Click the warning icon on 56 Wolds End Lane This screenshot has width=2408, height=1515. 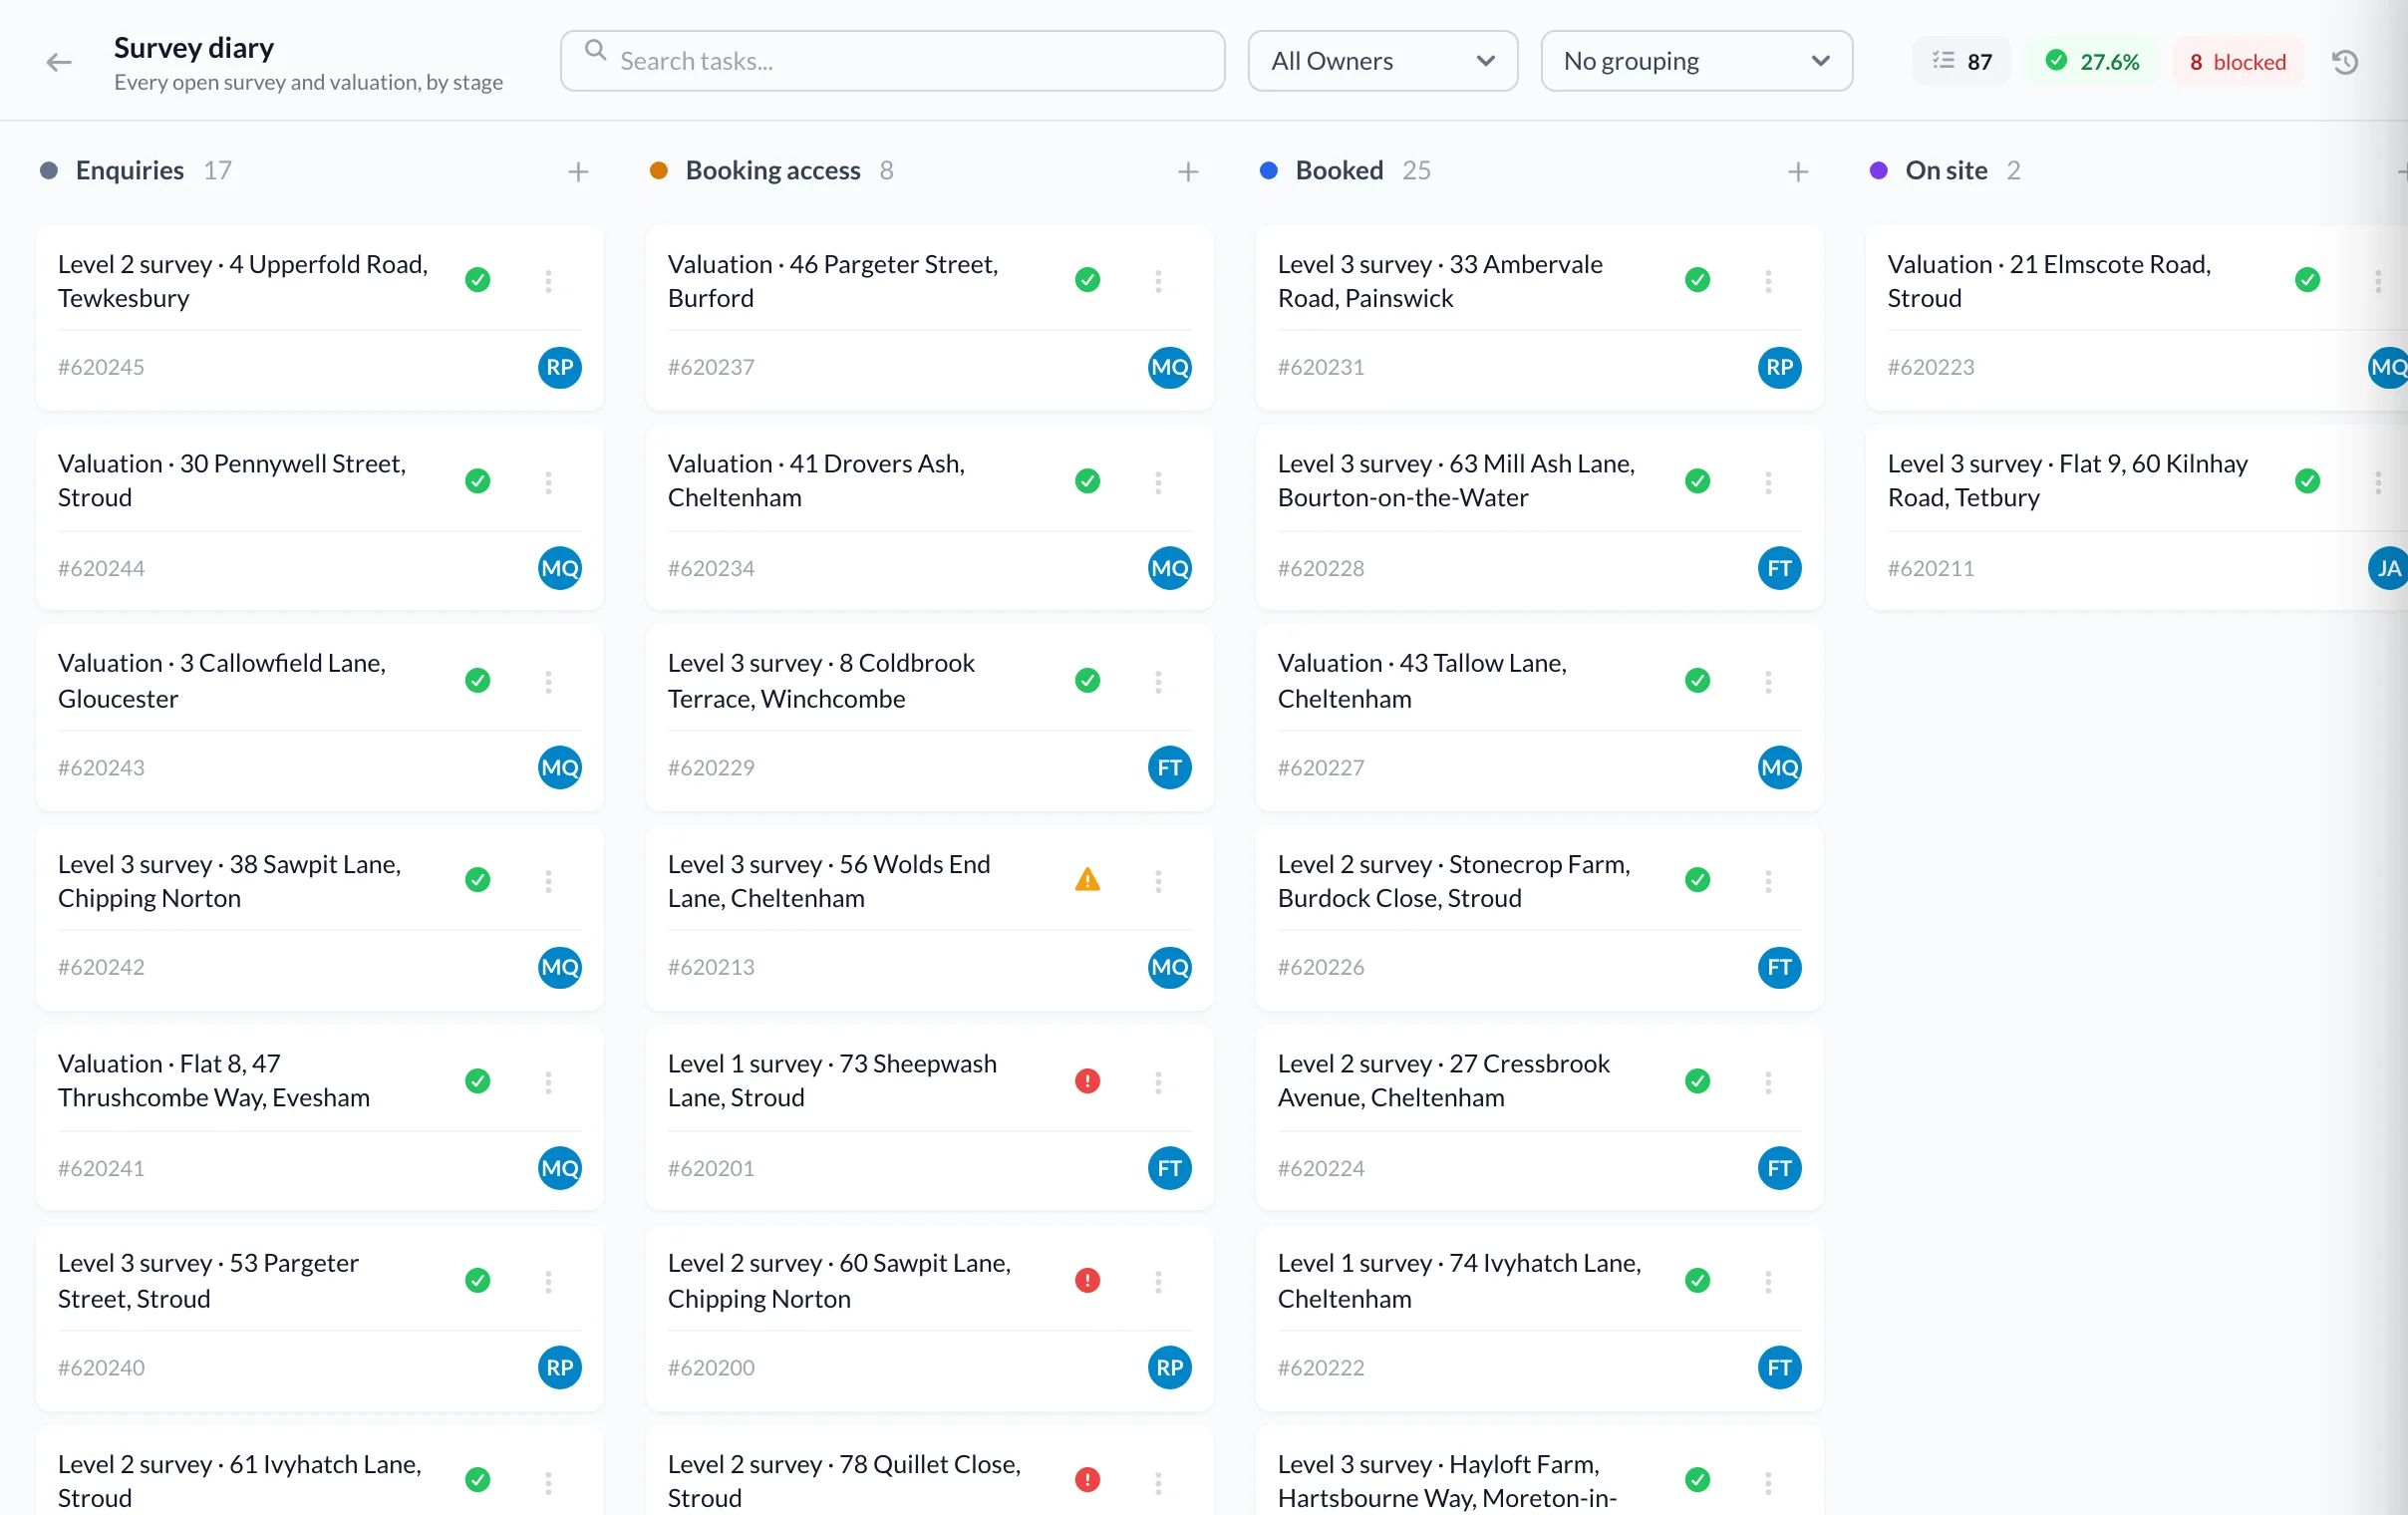pos(1087,880)
